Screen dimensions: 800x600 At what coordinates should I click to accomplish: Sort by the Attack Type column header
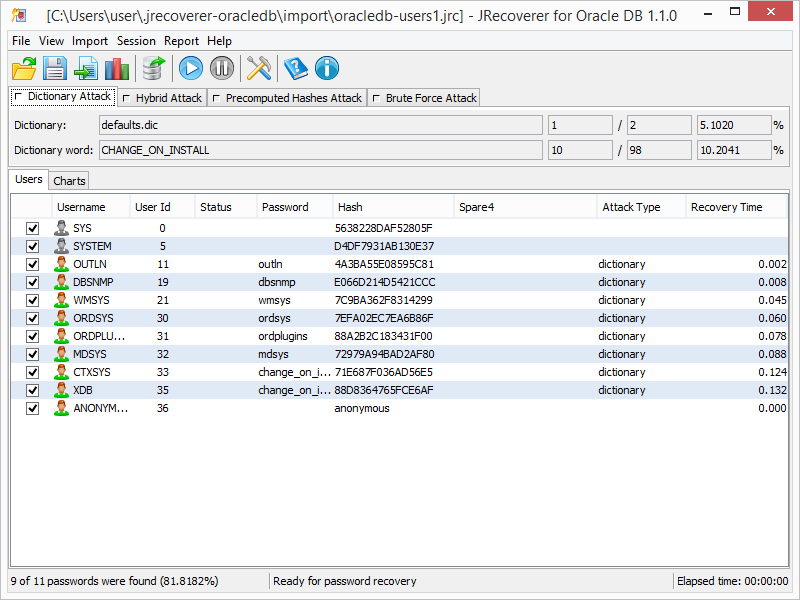tap(640, 207)
